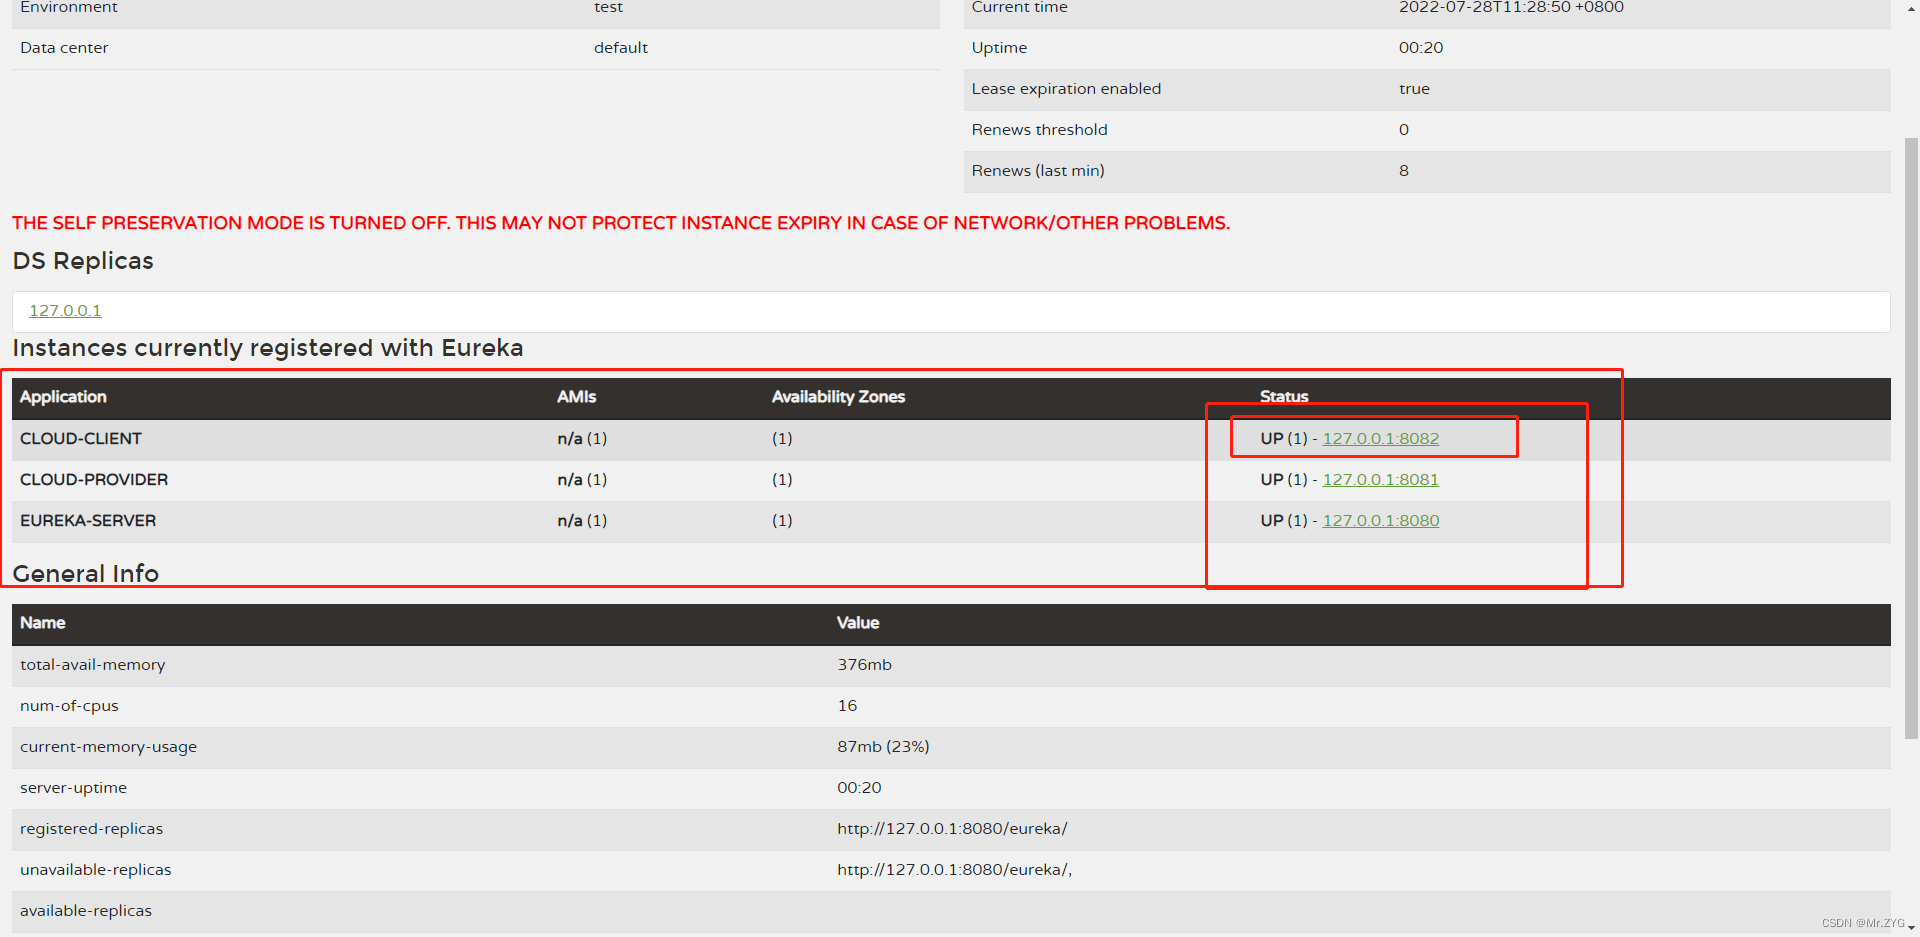Click the num-of-cpus row name
The image size is (1920, 937).
[69, 706]
